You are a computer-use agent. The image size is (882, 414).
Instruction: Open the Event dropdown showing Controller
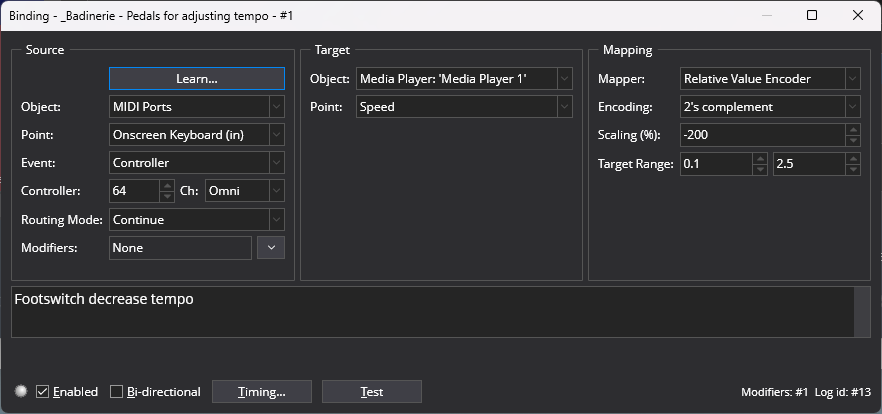click(196, 162)
